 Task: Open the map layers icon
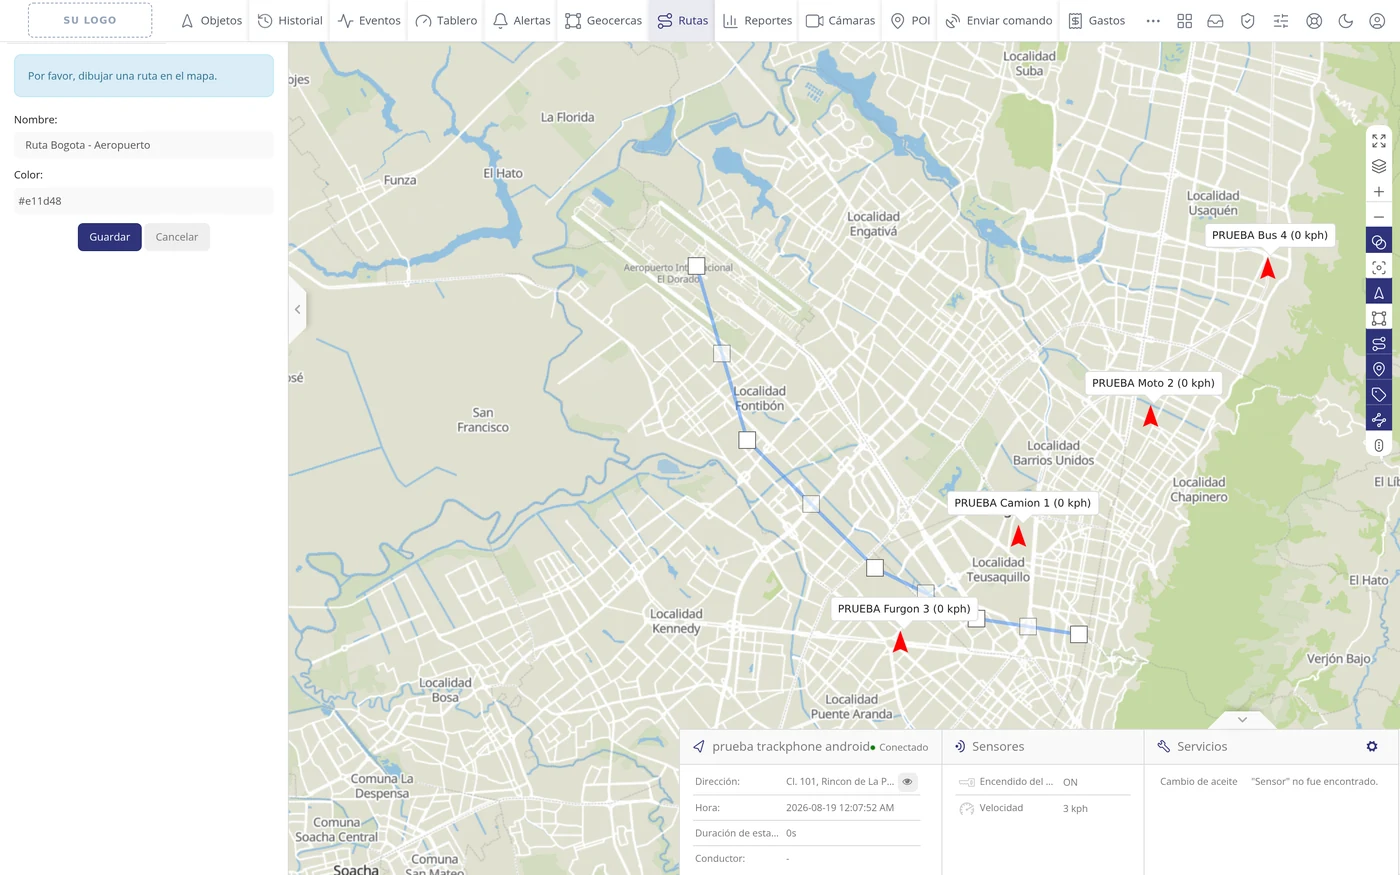tap(1379, 166)
